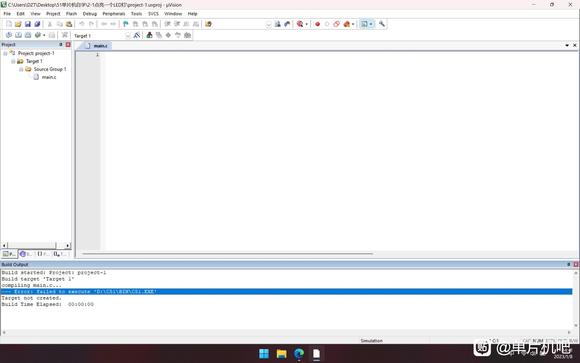
Task: Open Target Options with the magic wand icon
Action: (x=137, y=35)
